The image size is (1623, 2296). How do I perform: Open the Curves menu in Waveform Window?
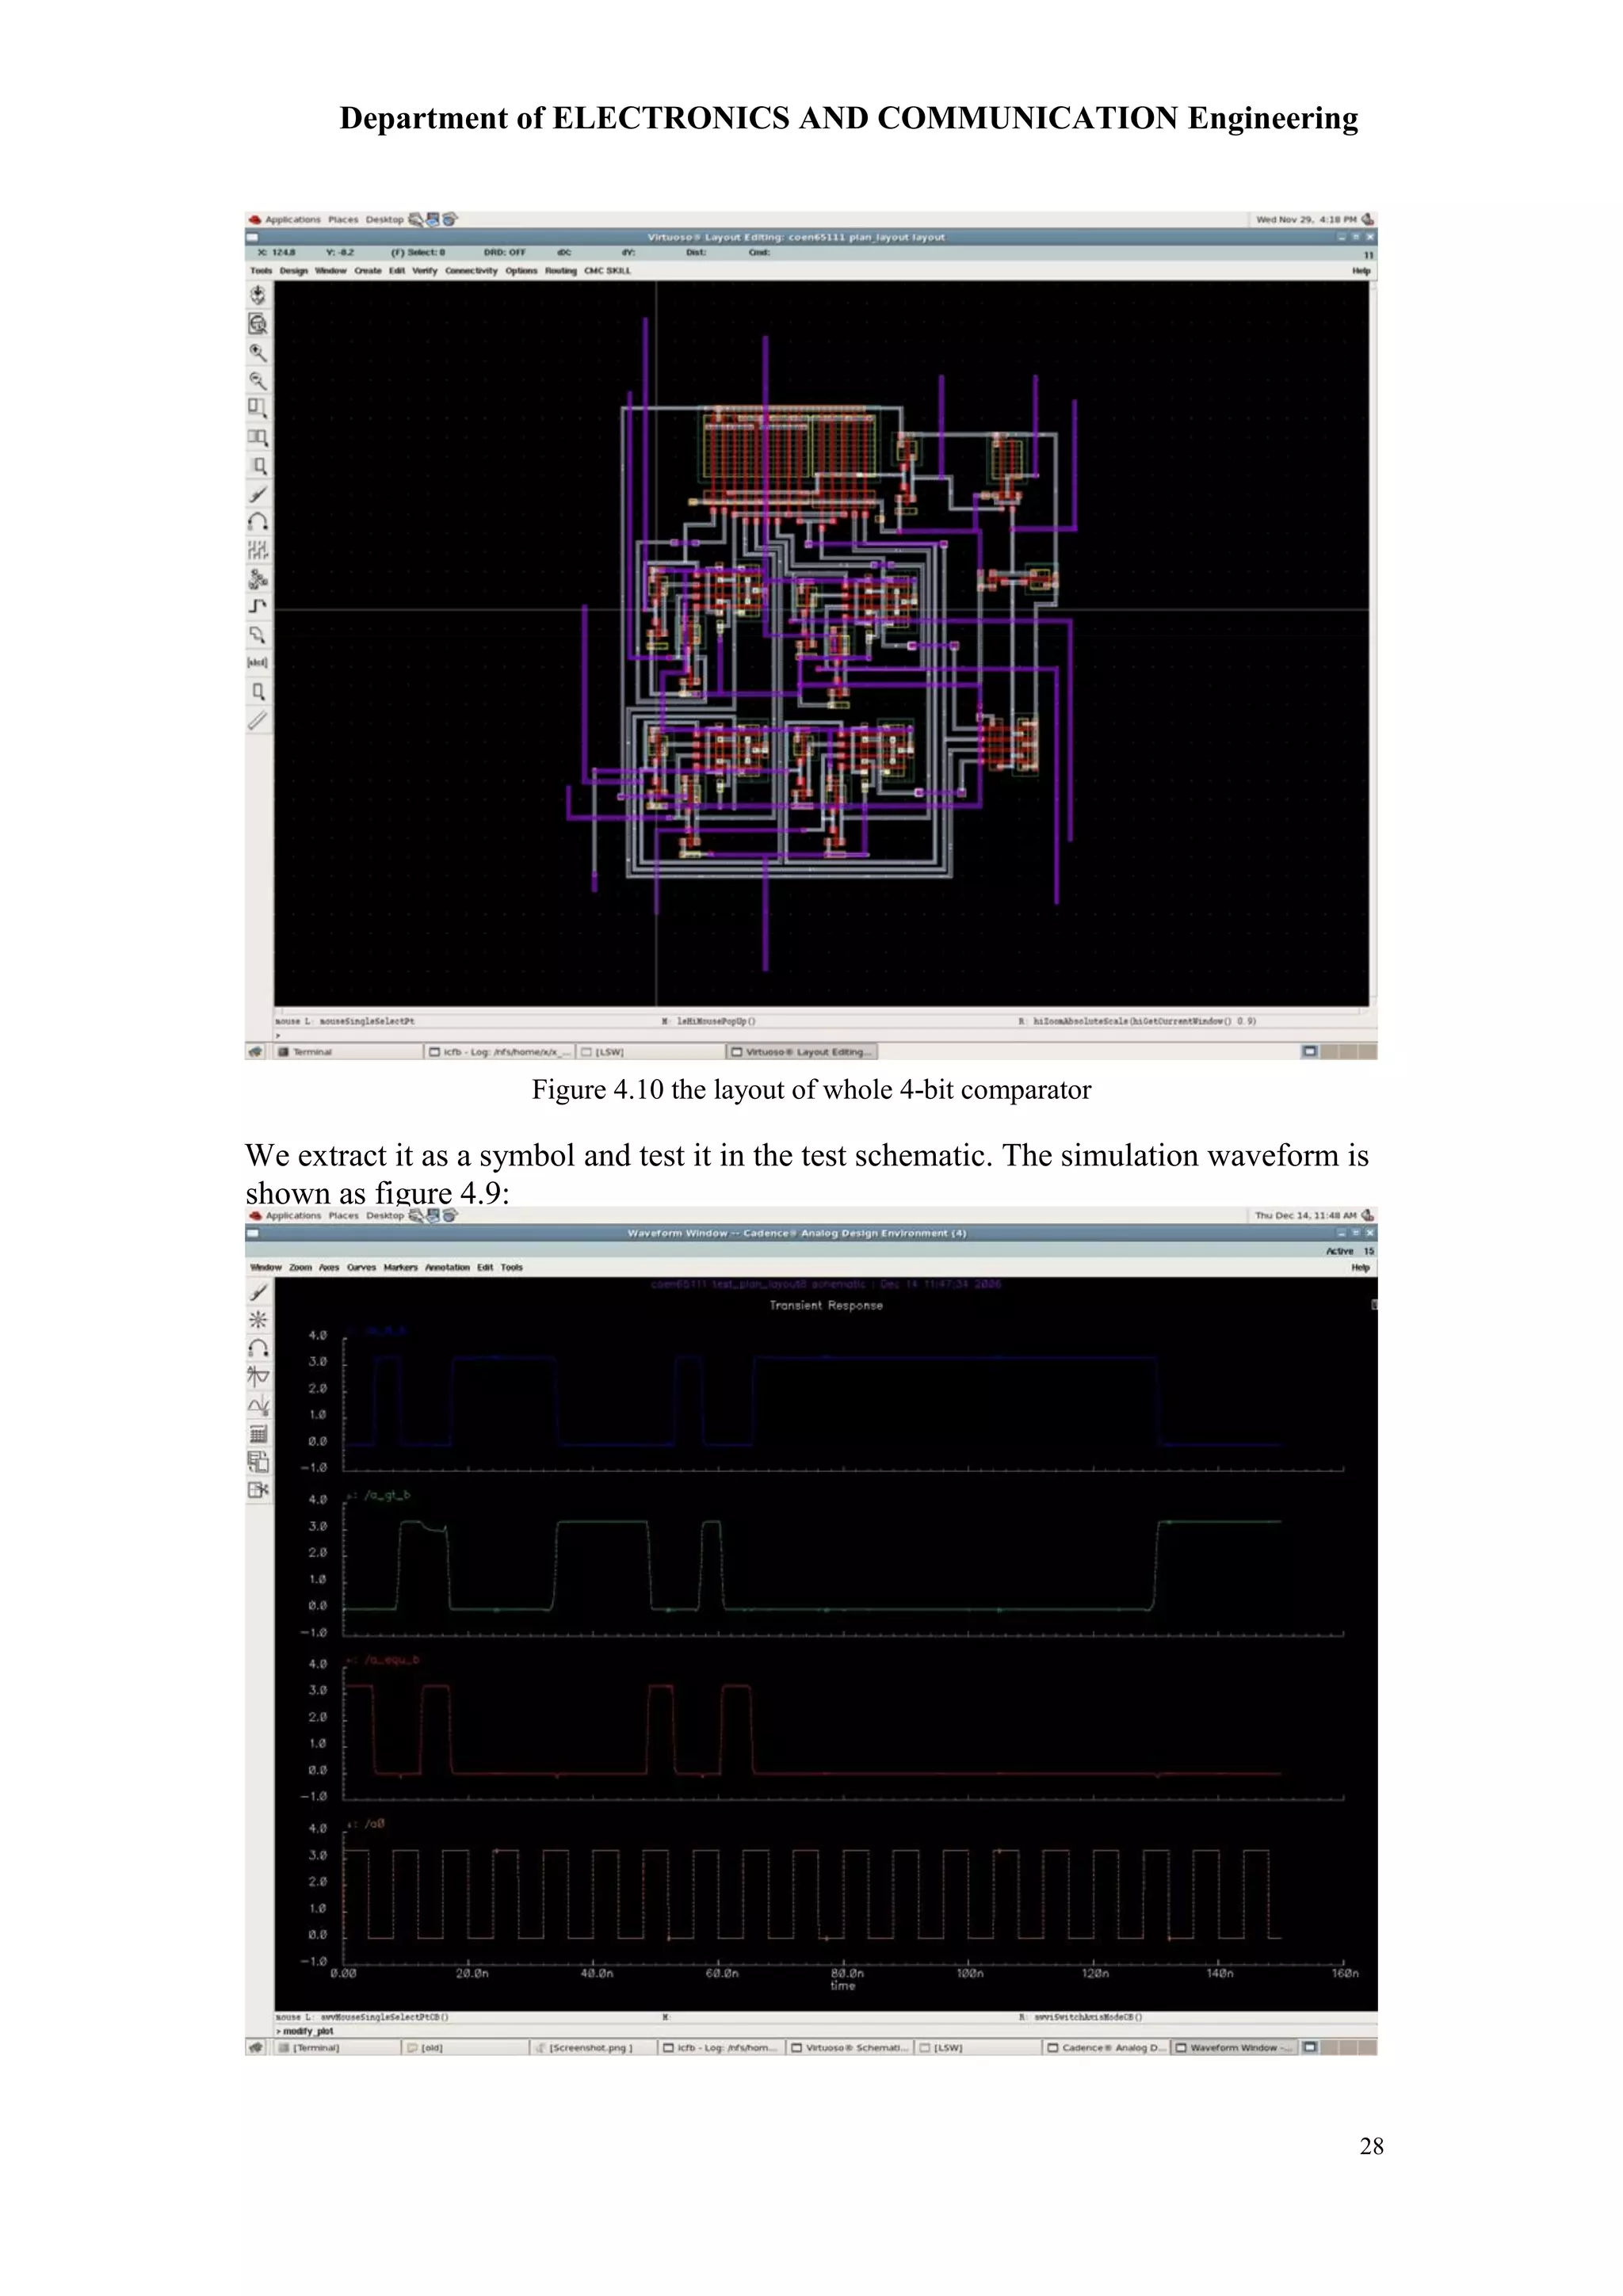coord(361,1267)
